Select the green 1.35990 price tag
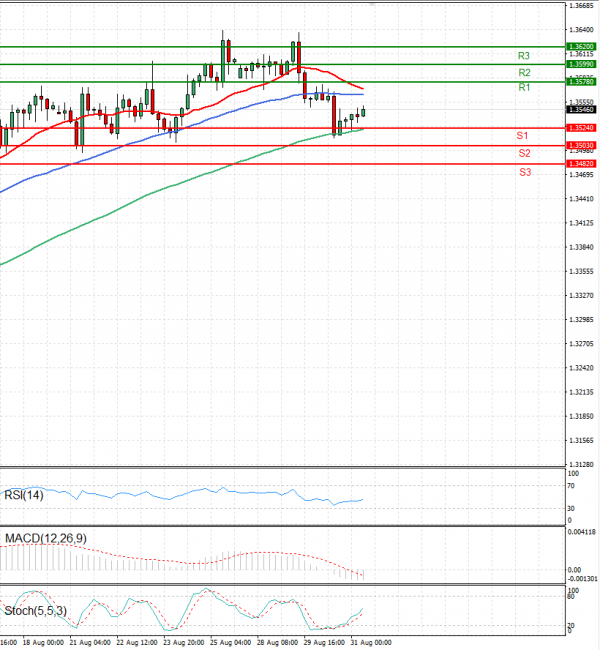Screen dimensions: 600x650 click(581, 64)
